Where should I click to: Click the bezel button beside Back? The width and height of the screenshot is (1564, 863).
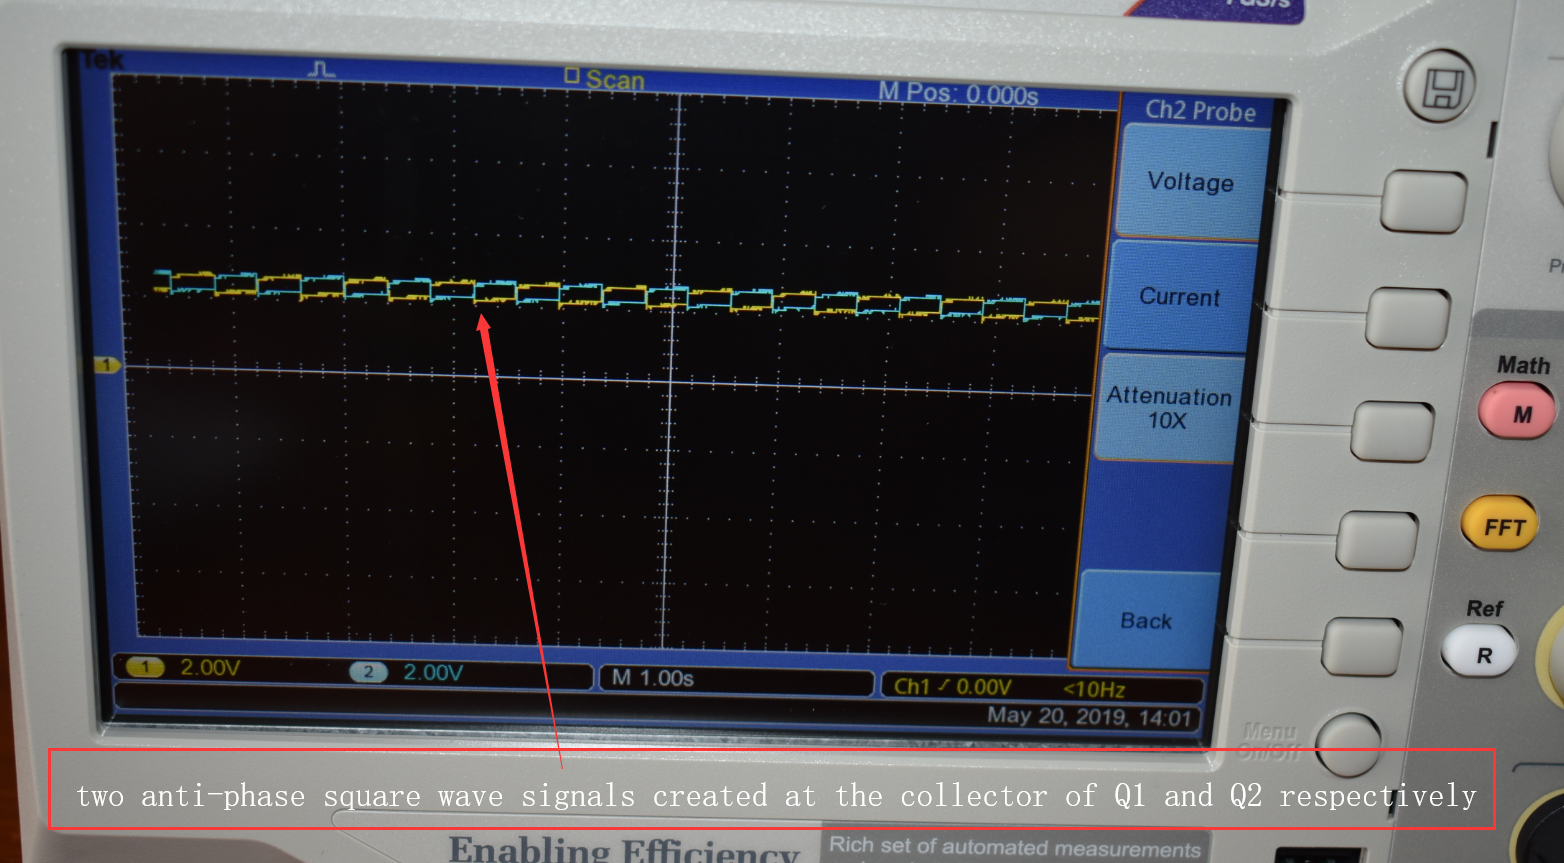pos(1362,646)
